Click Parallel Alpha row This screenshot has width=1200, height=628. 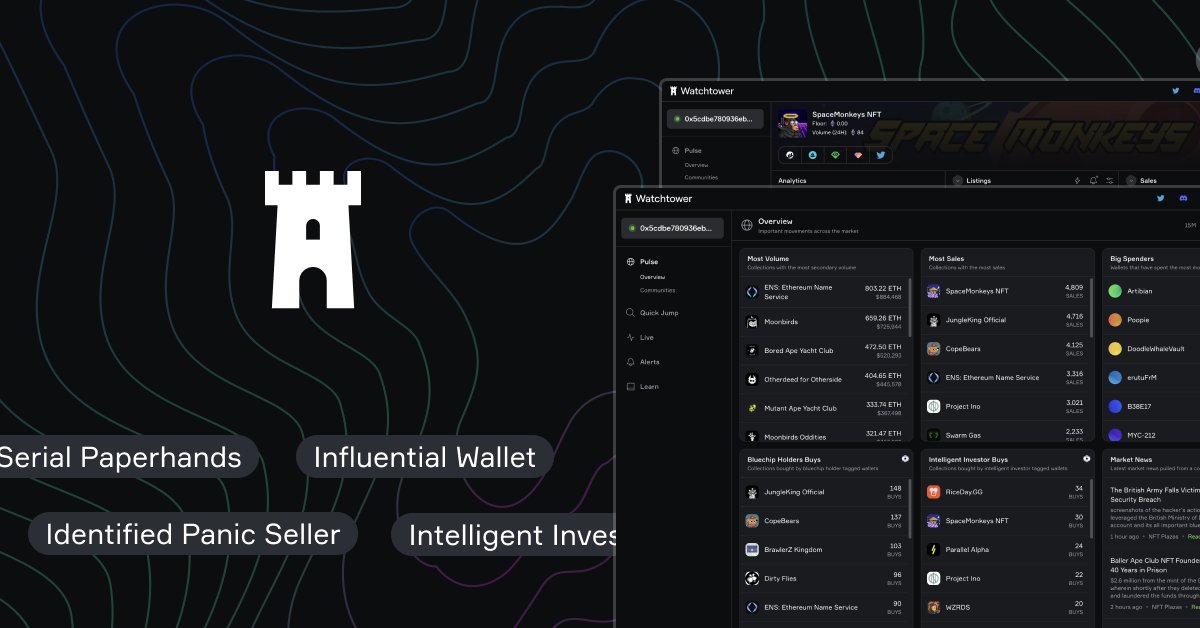1006,549
